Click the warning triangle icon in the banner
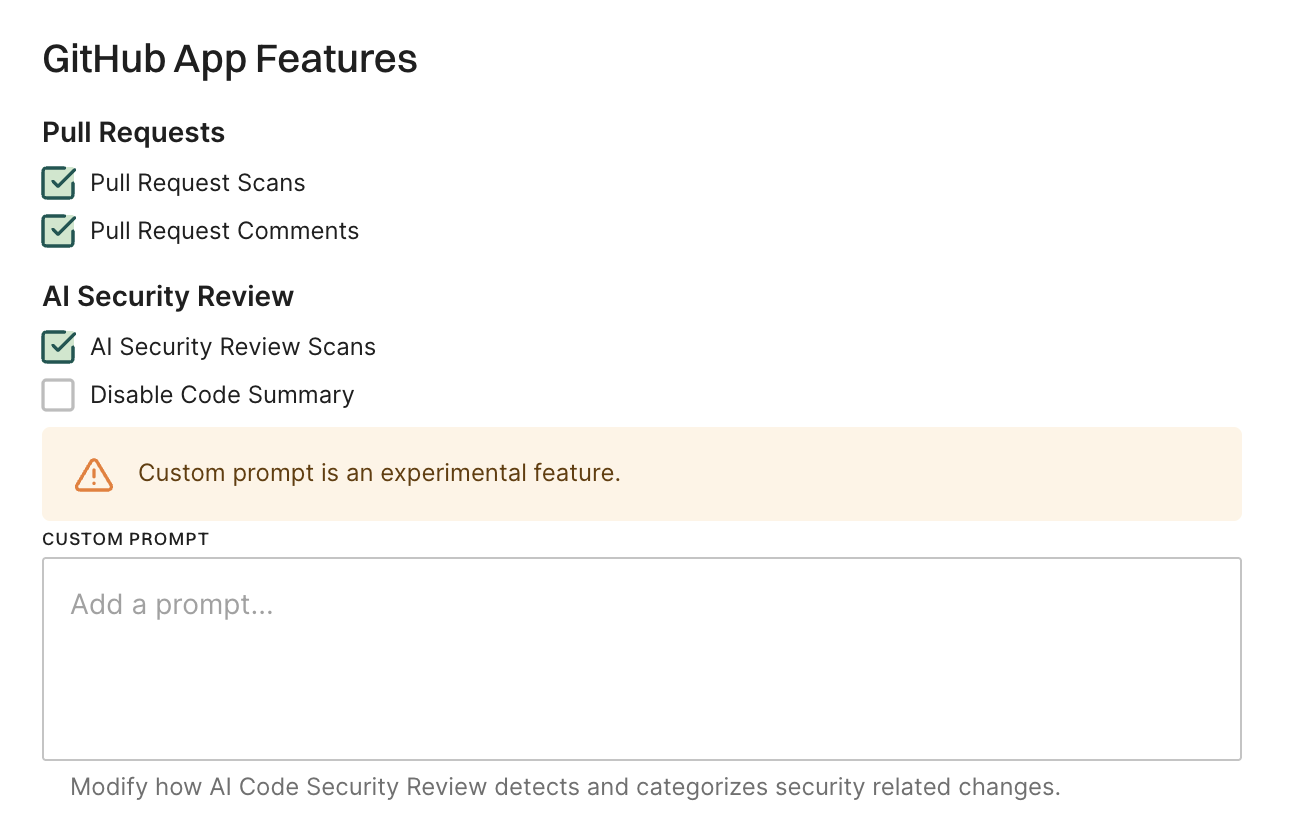The image size is (1296, 820). 93,474
